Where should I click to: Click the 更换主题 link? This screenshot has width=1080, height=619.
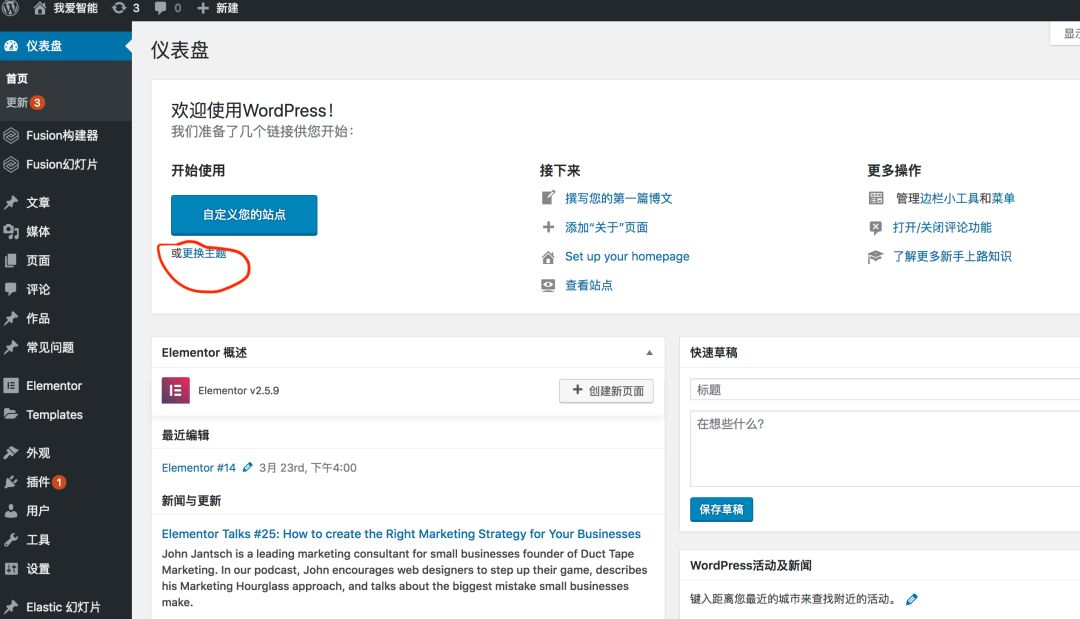click(204, 253)
